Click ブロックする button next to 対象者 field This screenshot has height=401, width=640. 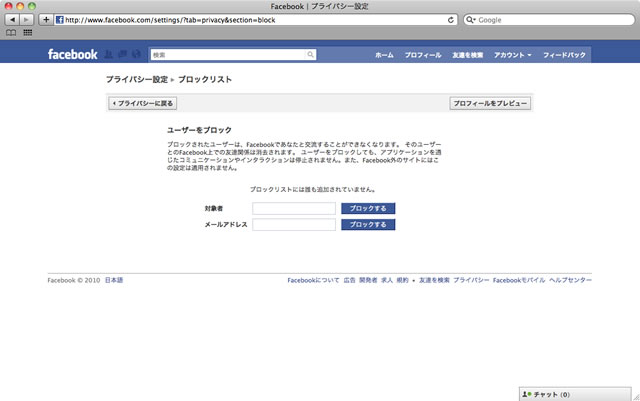(x=368, y=208)
